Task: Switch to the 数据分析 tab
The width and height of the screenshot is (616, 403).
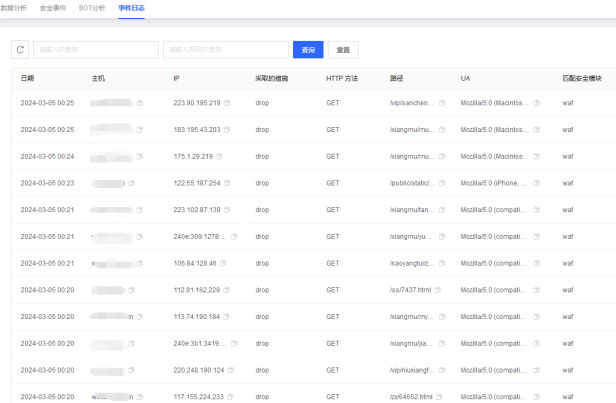Action: (14, 8)
